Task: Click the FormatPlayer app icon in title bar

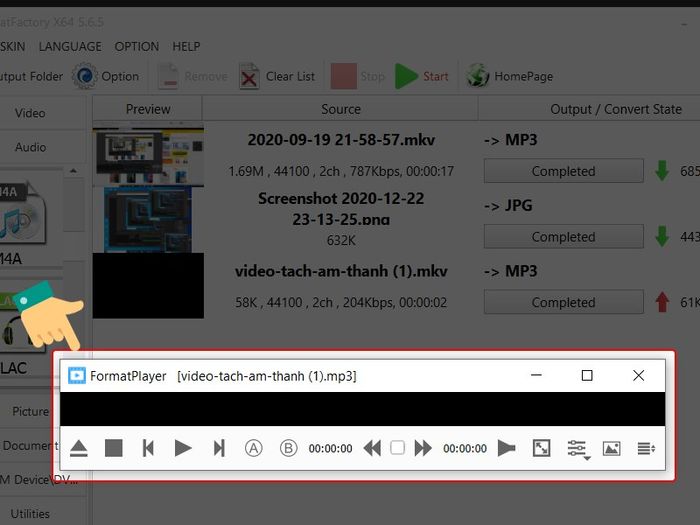Action: click(76, 376)
